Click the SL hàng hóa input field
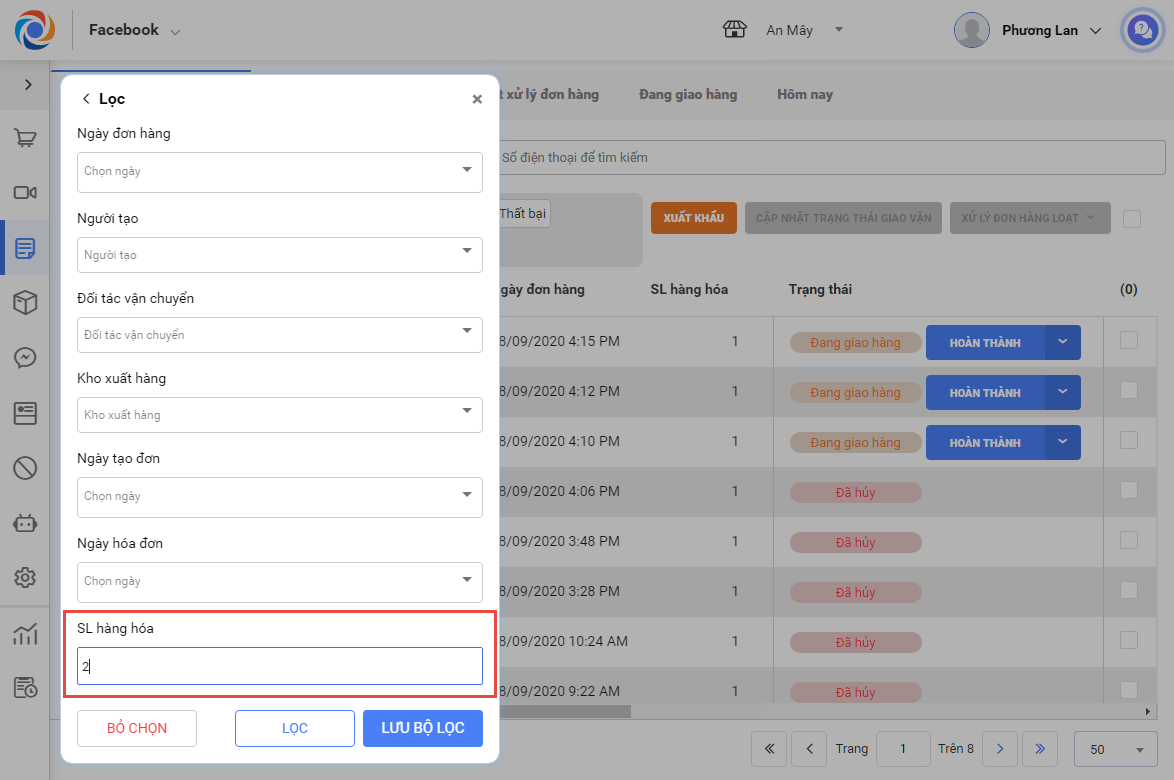 [280, 666]
